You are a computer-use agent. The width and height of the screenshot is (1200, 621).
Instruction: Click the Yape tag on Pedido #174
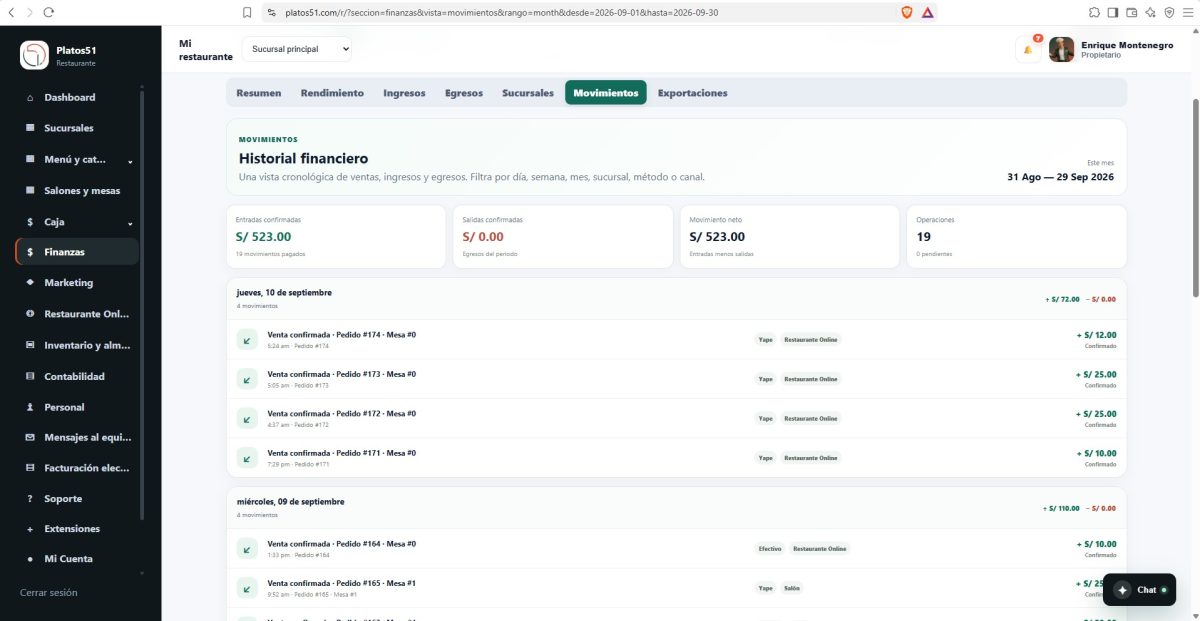coord(765,340)
